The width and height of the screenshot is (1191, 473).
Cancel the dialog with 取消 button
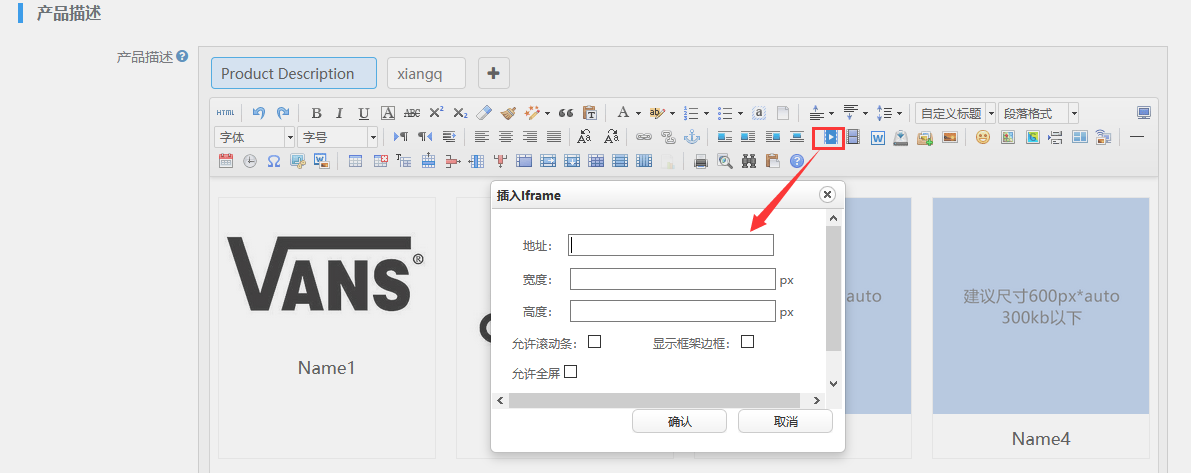pyautogui.click(x=785, y=422)
